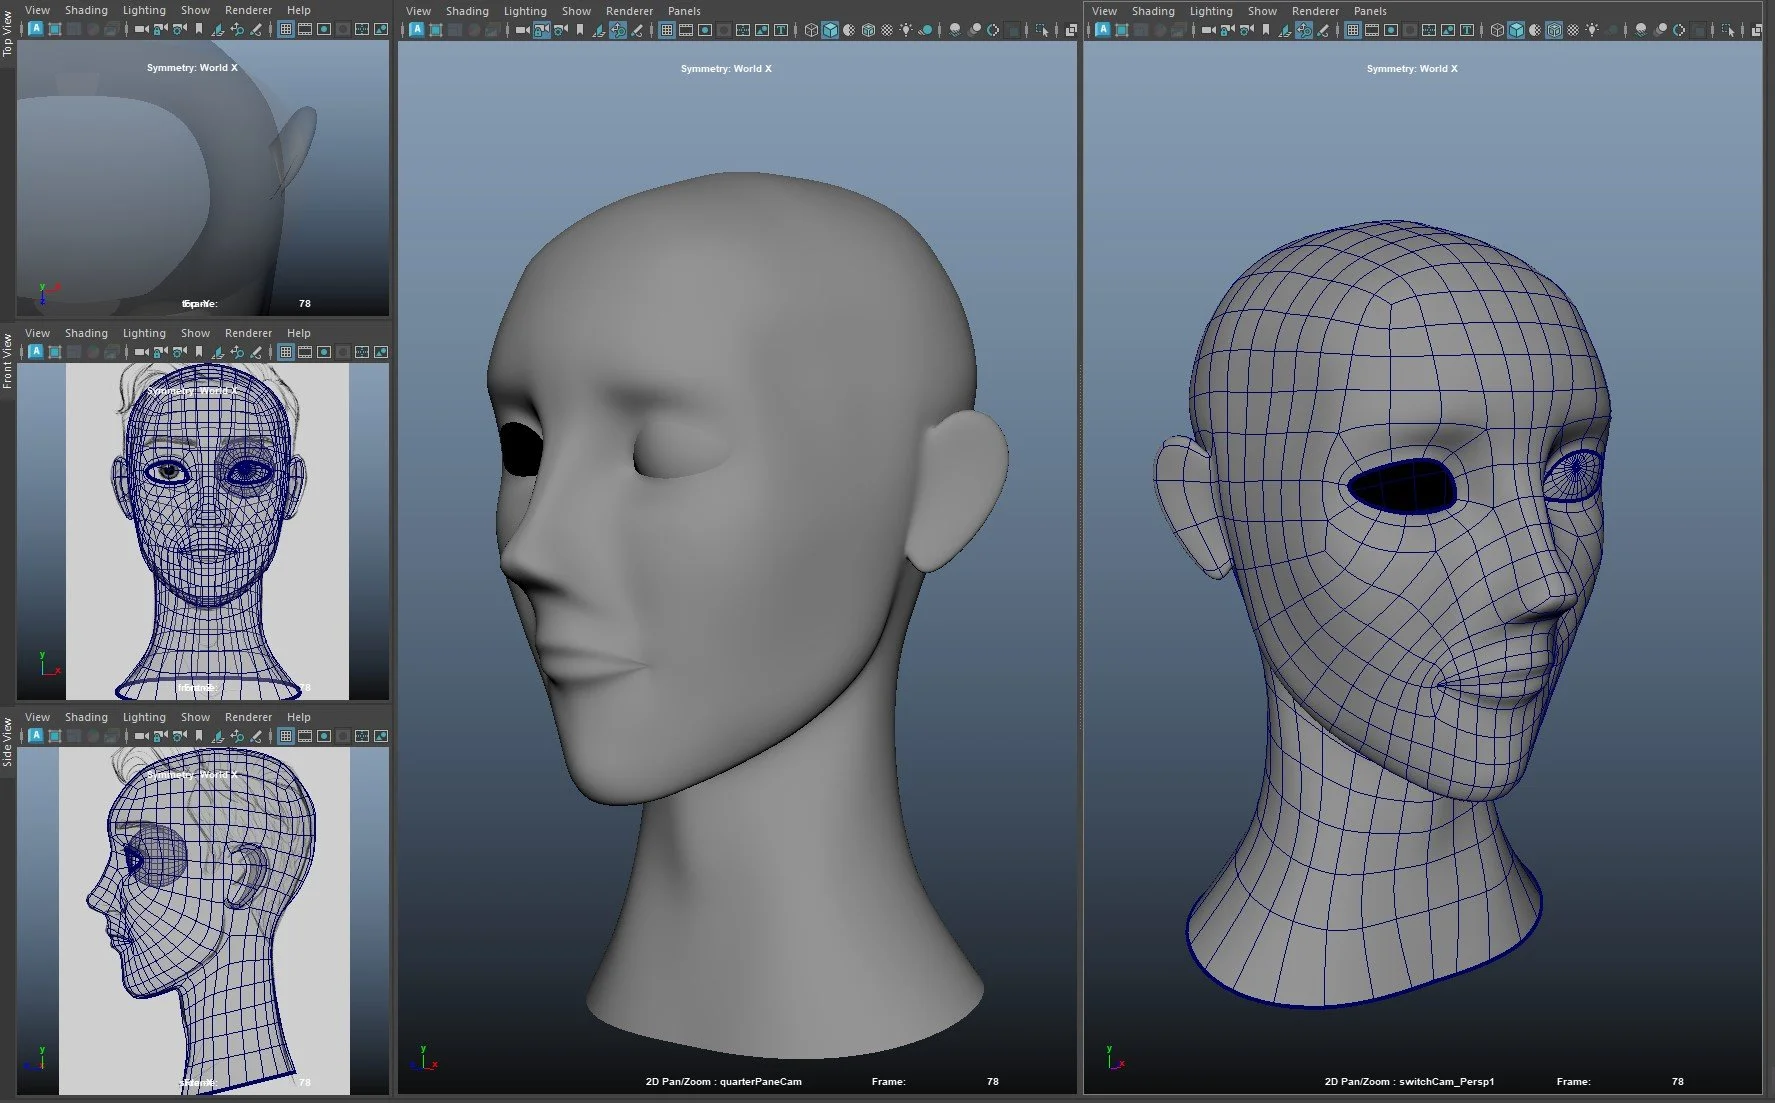
Task: Click Use All Lights bulb in center viewport
Action: pyautogui.click(x=906, y=30)
